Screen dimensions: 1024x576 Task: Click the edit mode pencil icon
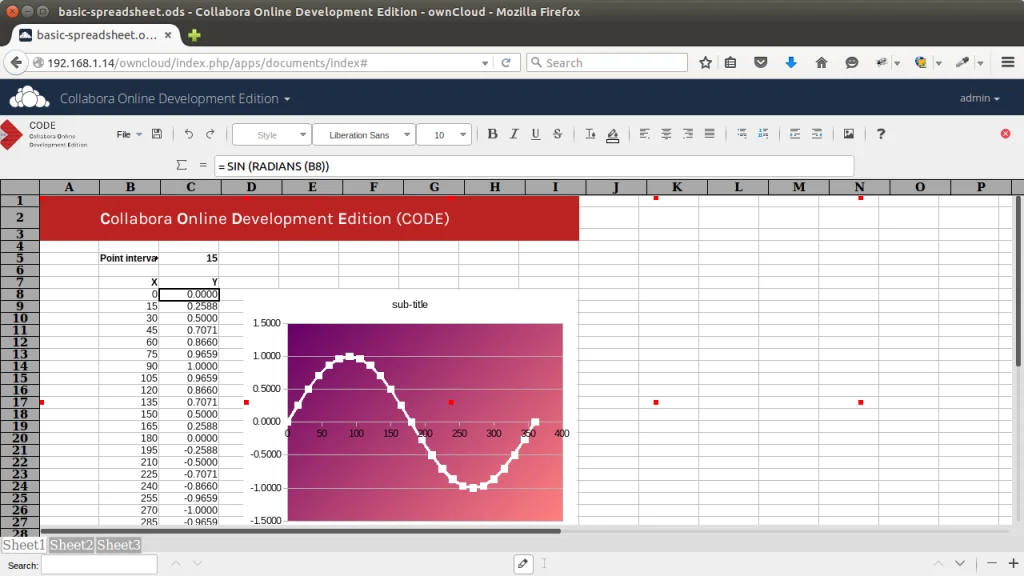click(x=523, y=564)
